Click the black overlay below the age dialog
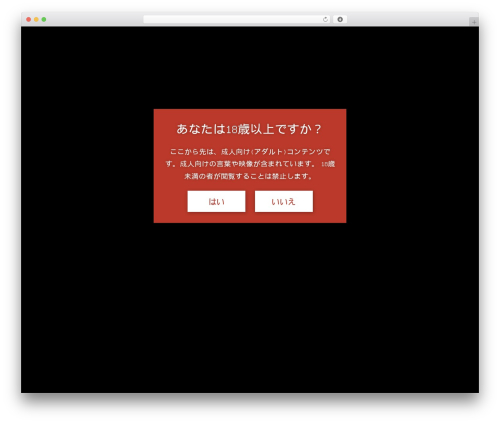The image size is (500, 423). pos(250,307)
